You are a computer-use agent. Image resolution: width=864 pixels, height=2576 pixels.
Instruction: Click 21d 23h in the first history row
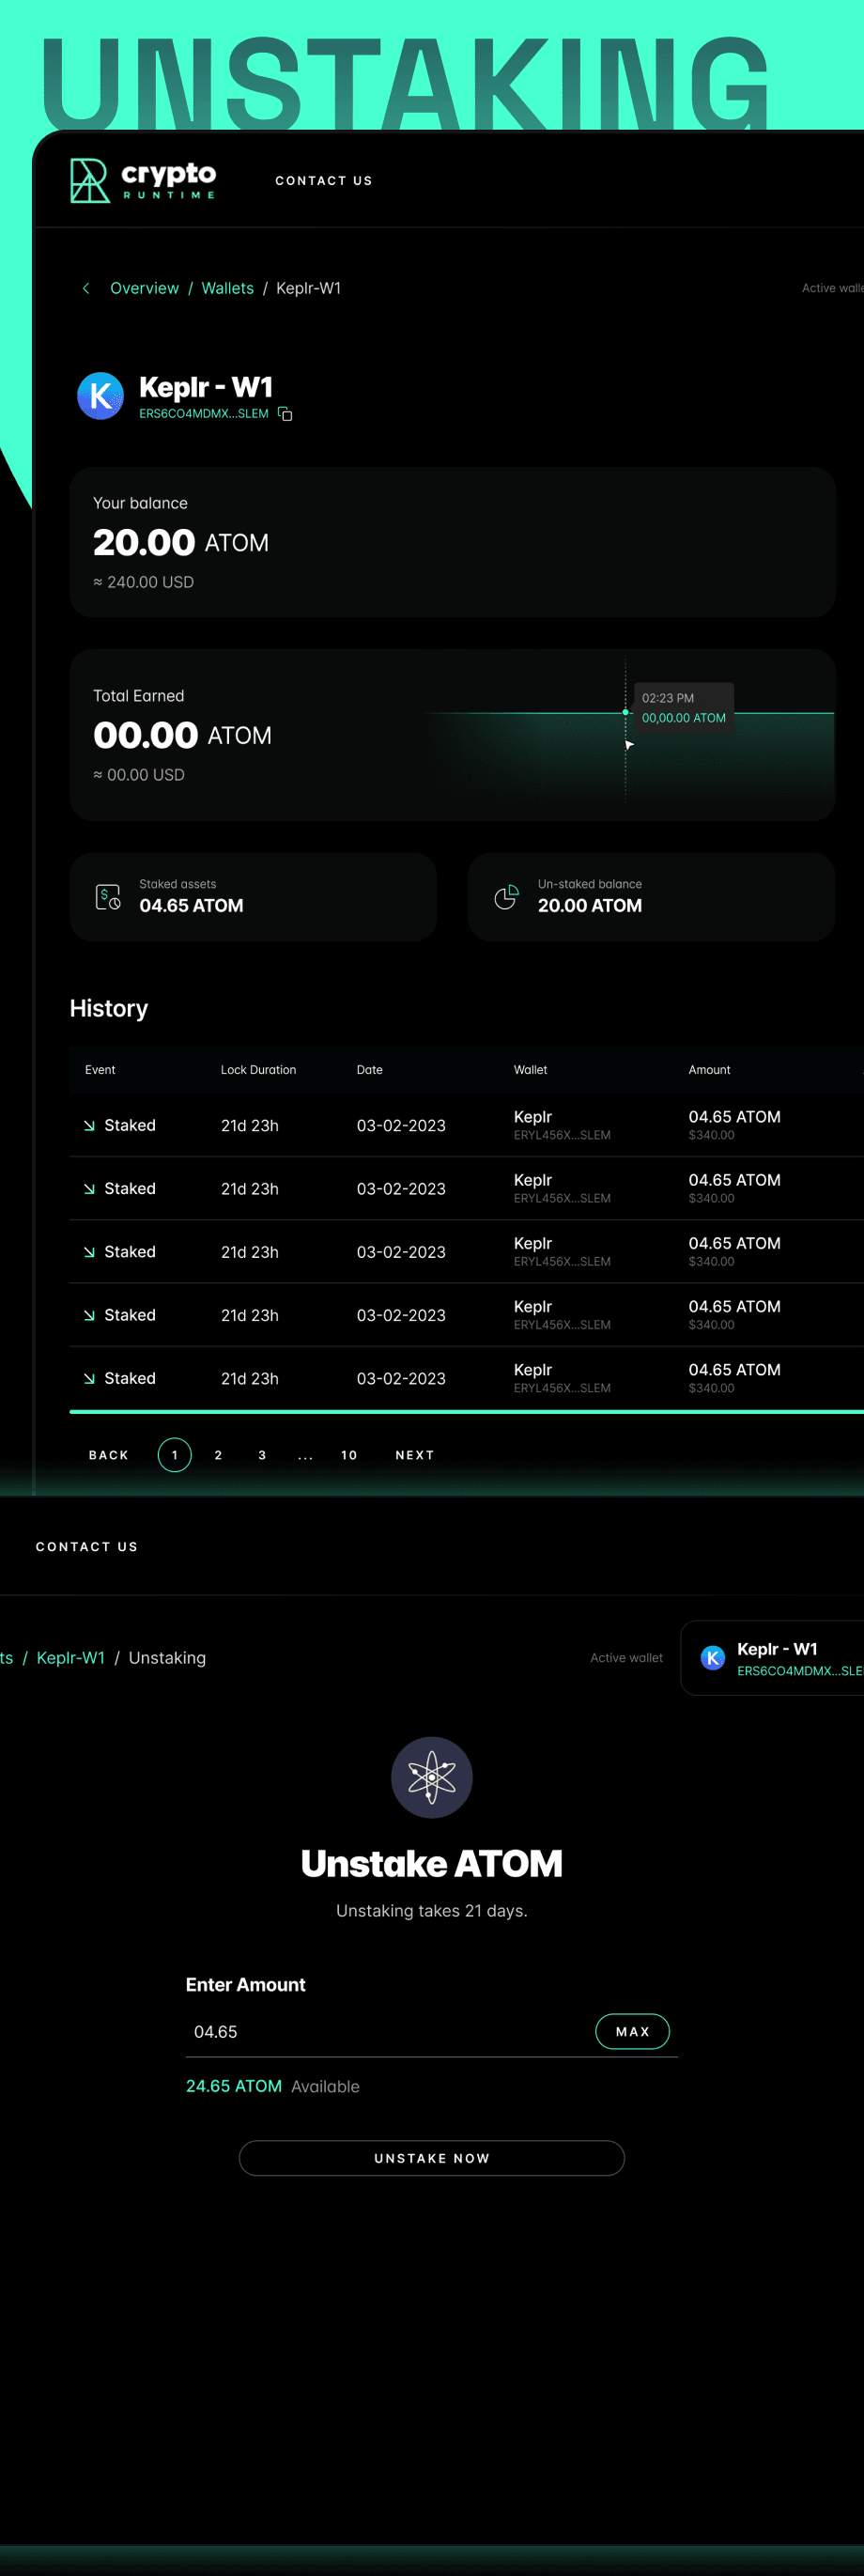point(250,1126)
